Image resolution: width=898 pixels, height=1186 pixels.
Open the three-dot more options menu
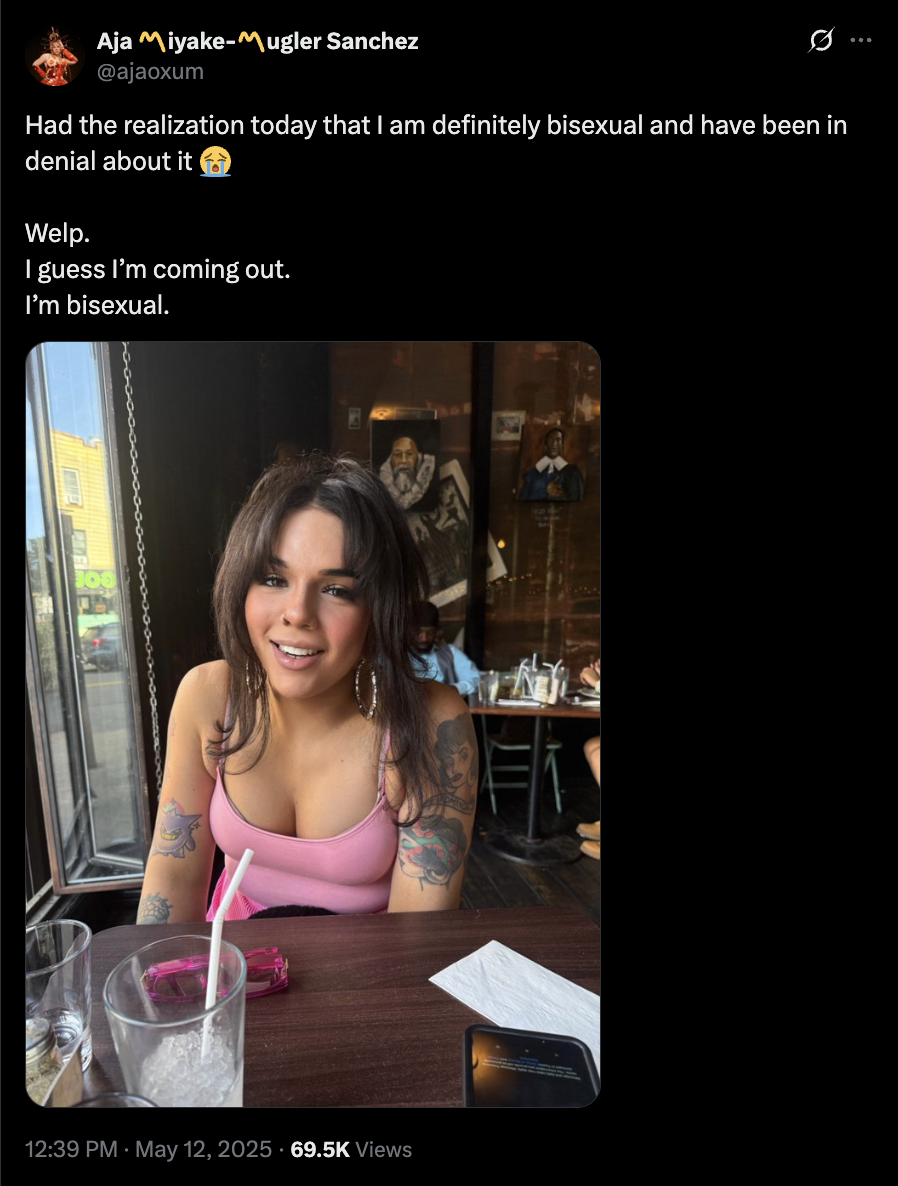point(861,40)
